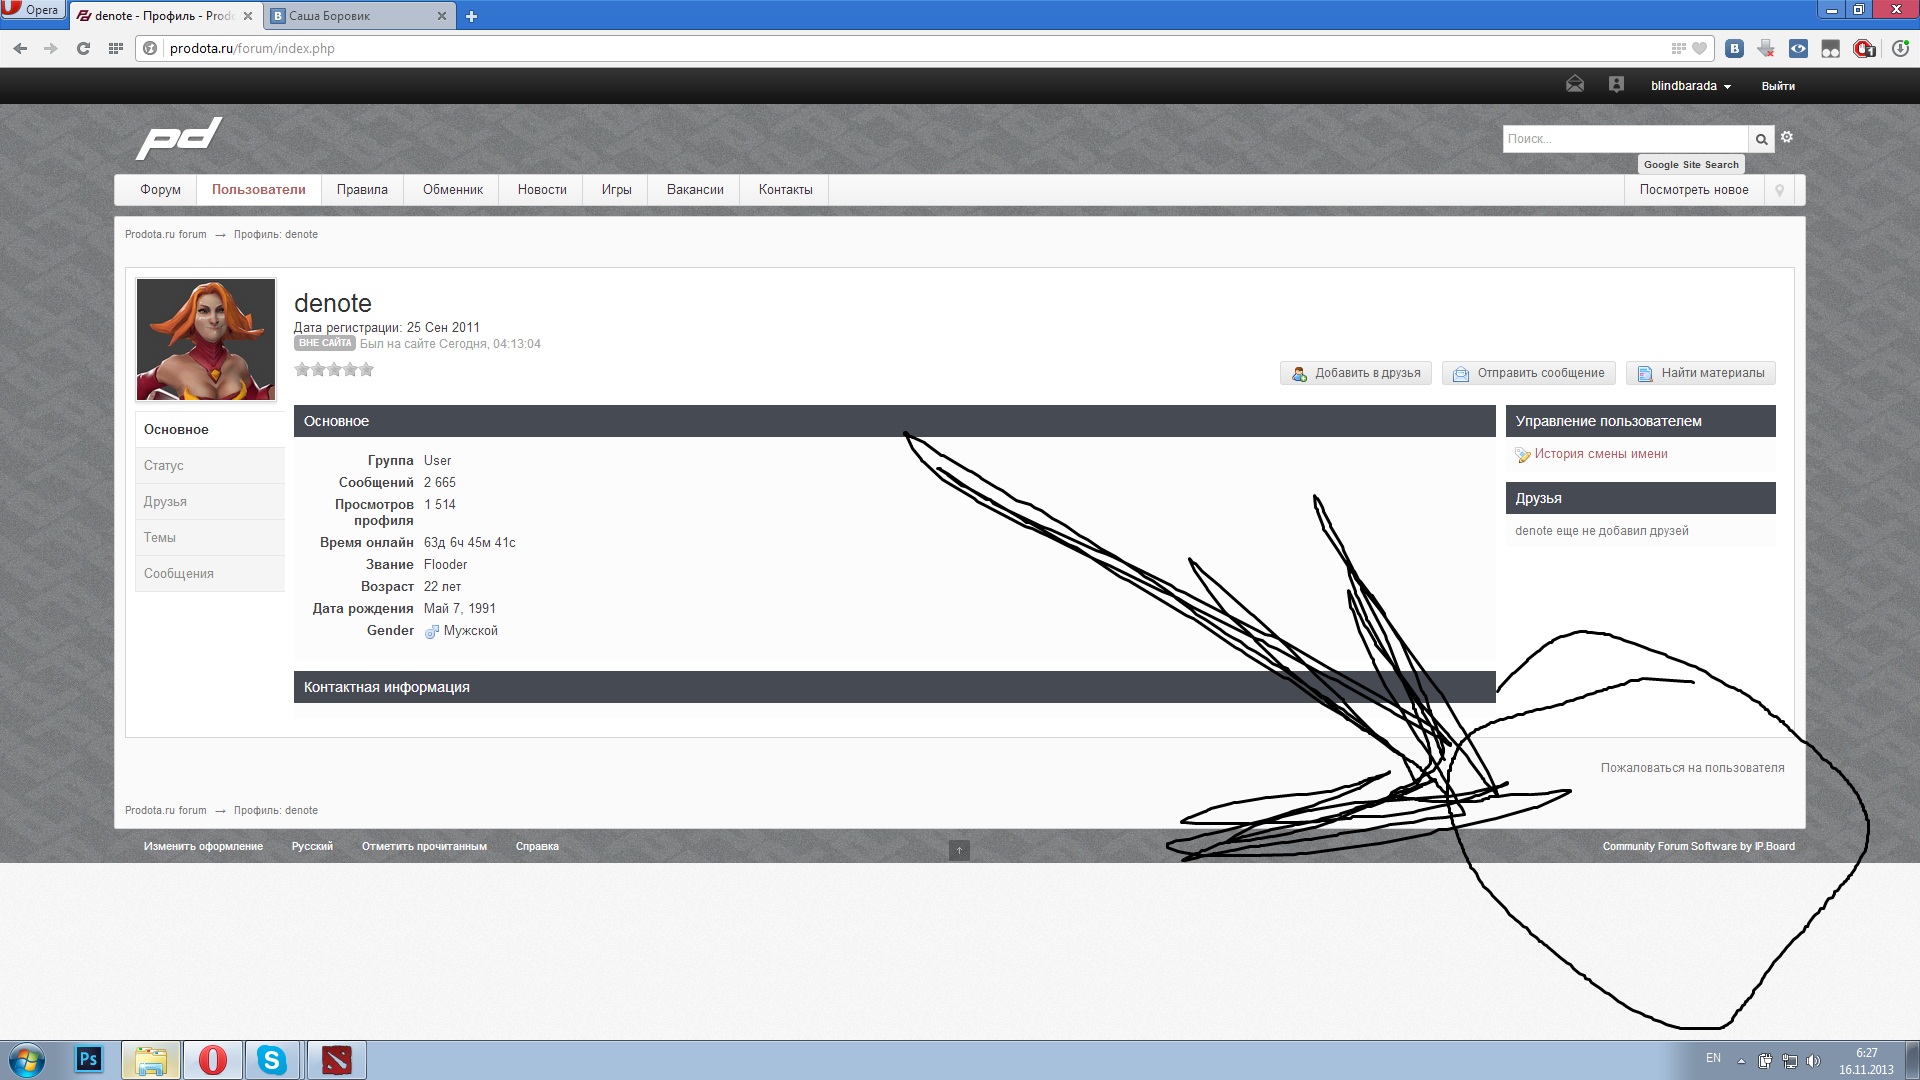1920x1080 pixels.
Task: Click the Добавить в друзья button
Action: (x=1356, y=373)
